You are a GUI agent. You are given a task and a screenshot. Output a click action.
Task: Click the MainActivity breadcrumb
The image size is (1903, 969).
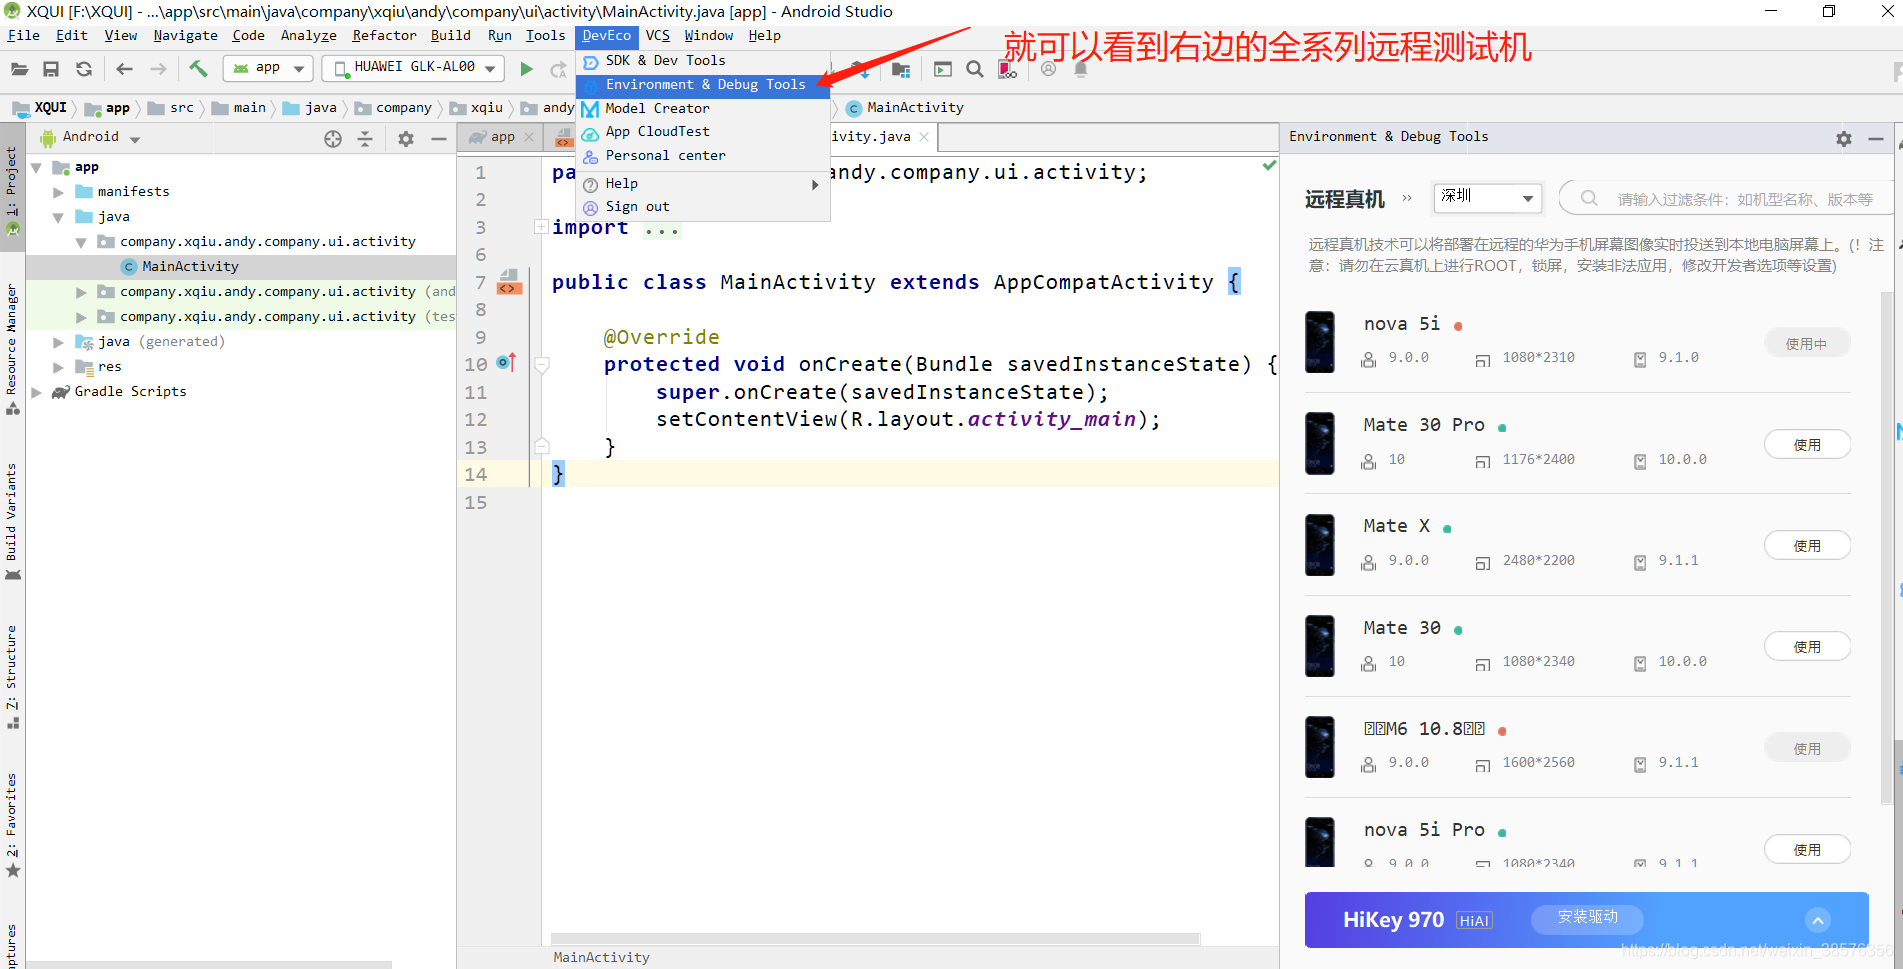[906, 108]
